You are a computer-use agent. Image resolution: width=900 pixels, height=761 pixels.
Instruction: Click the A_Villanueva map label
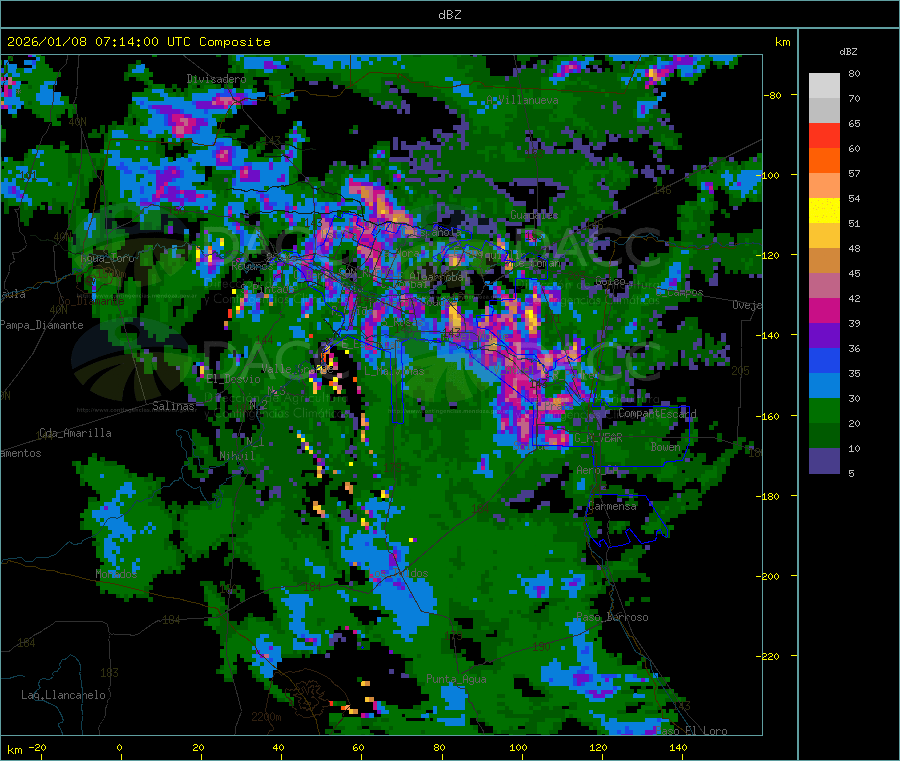(522, 100)
